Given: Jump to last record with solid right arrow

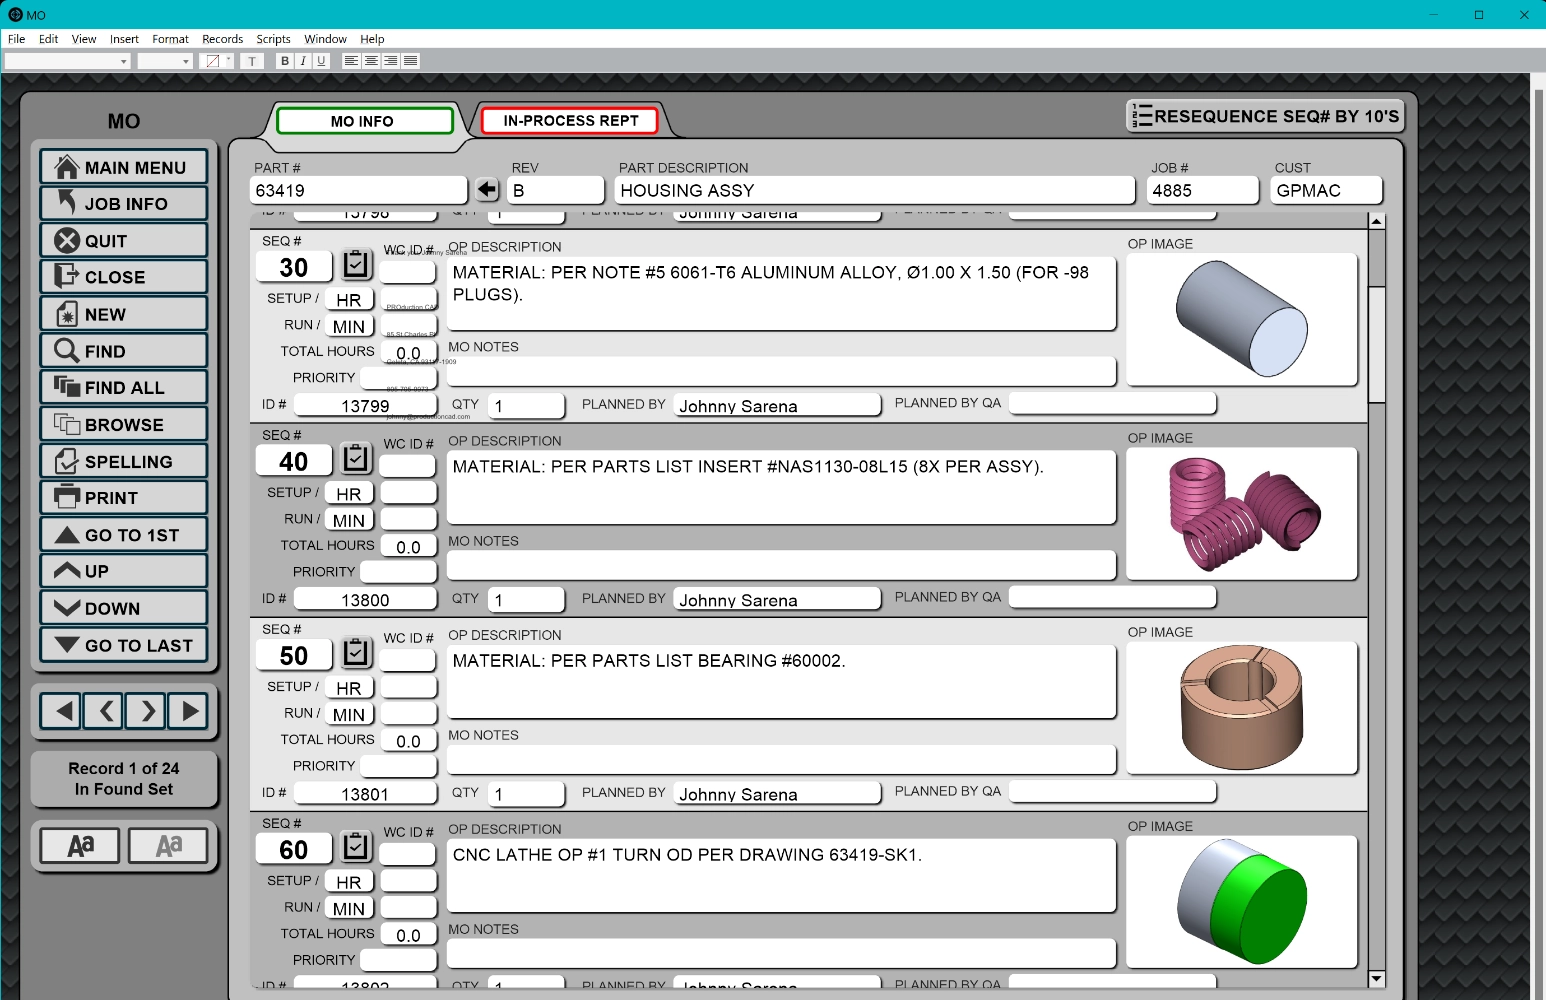Looking at the screenshot, I should (x=189, y=711).
